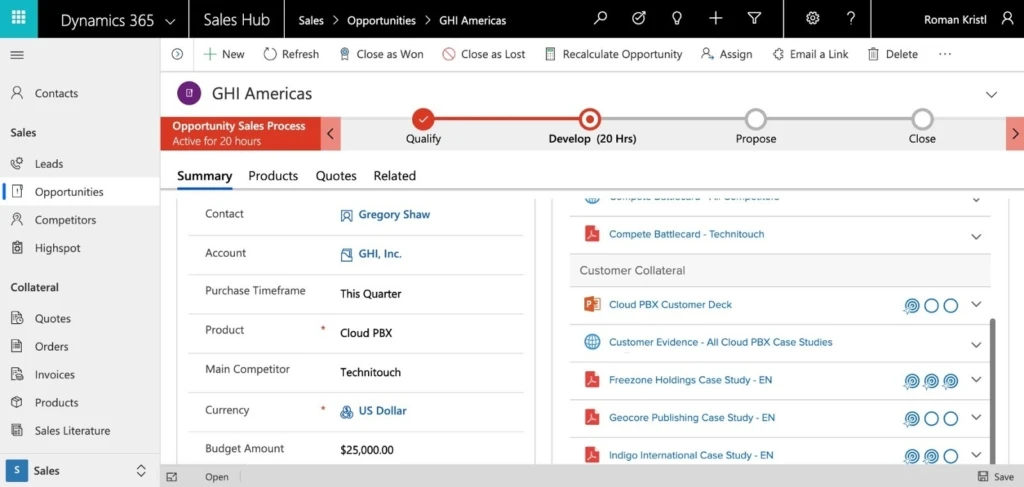This screenshot has width=1024, height=487.
Task: Click the popout icon in status bar
Action: tap(172, 477)
